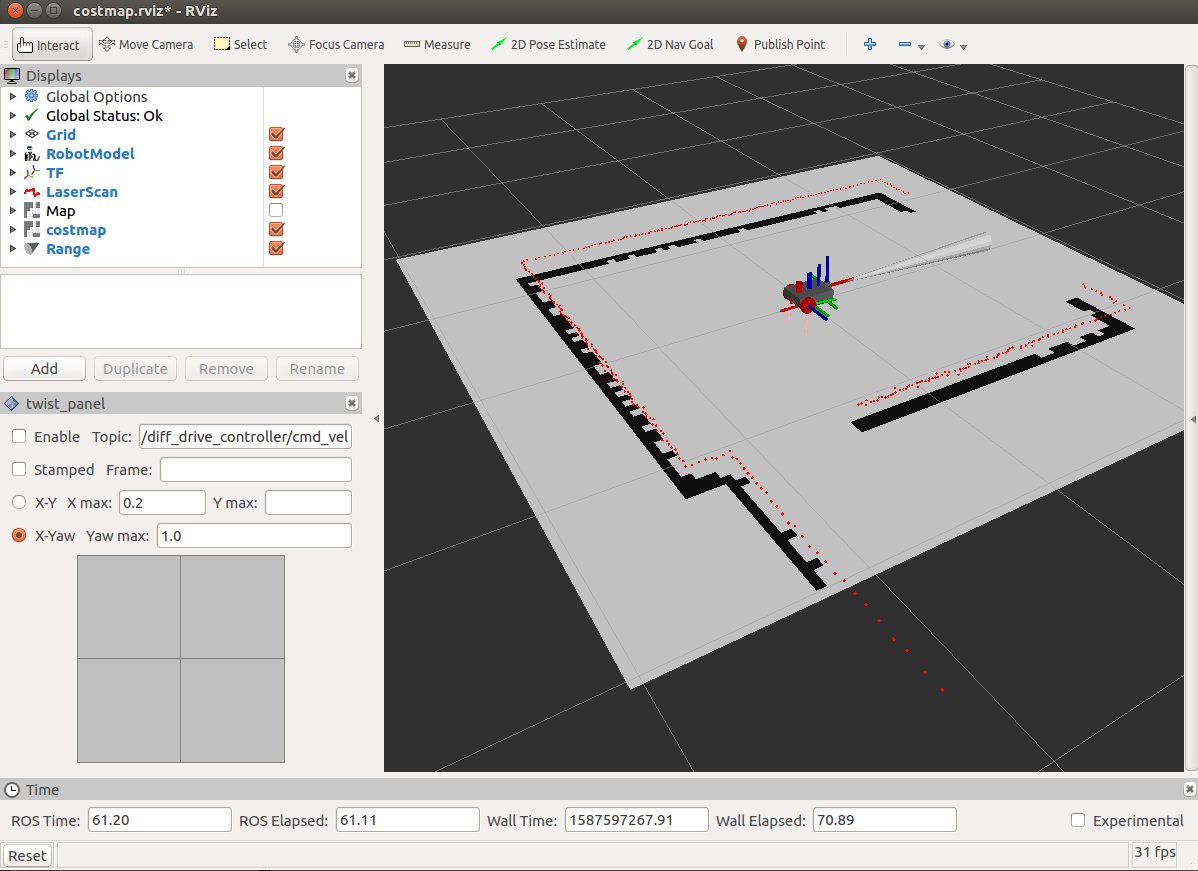Image resolution: width=1198 pixels, height=871 pixels.
Task: Tick the Experimental checkbox
Action: click(1078, 820)
